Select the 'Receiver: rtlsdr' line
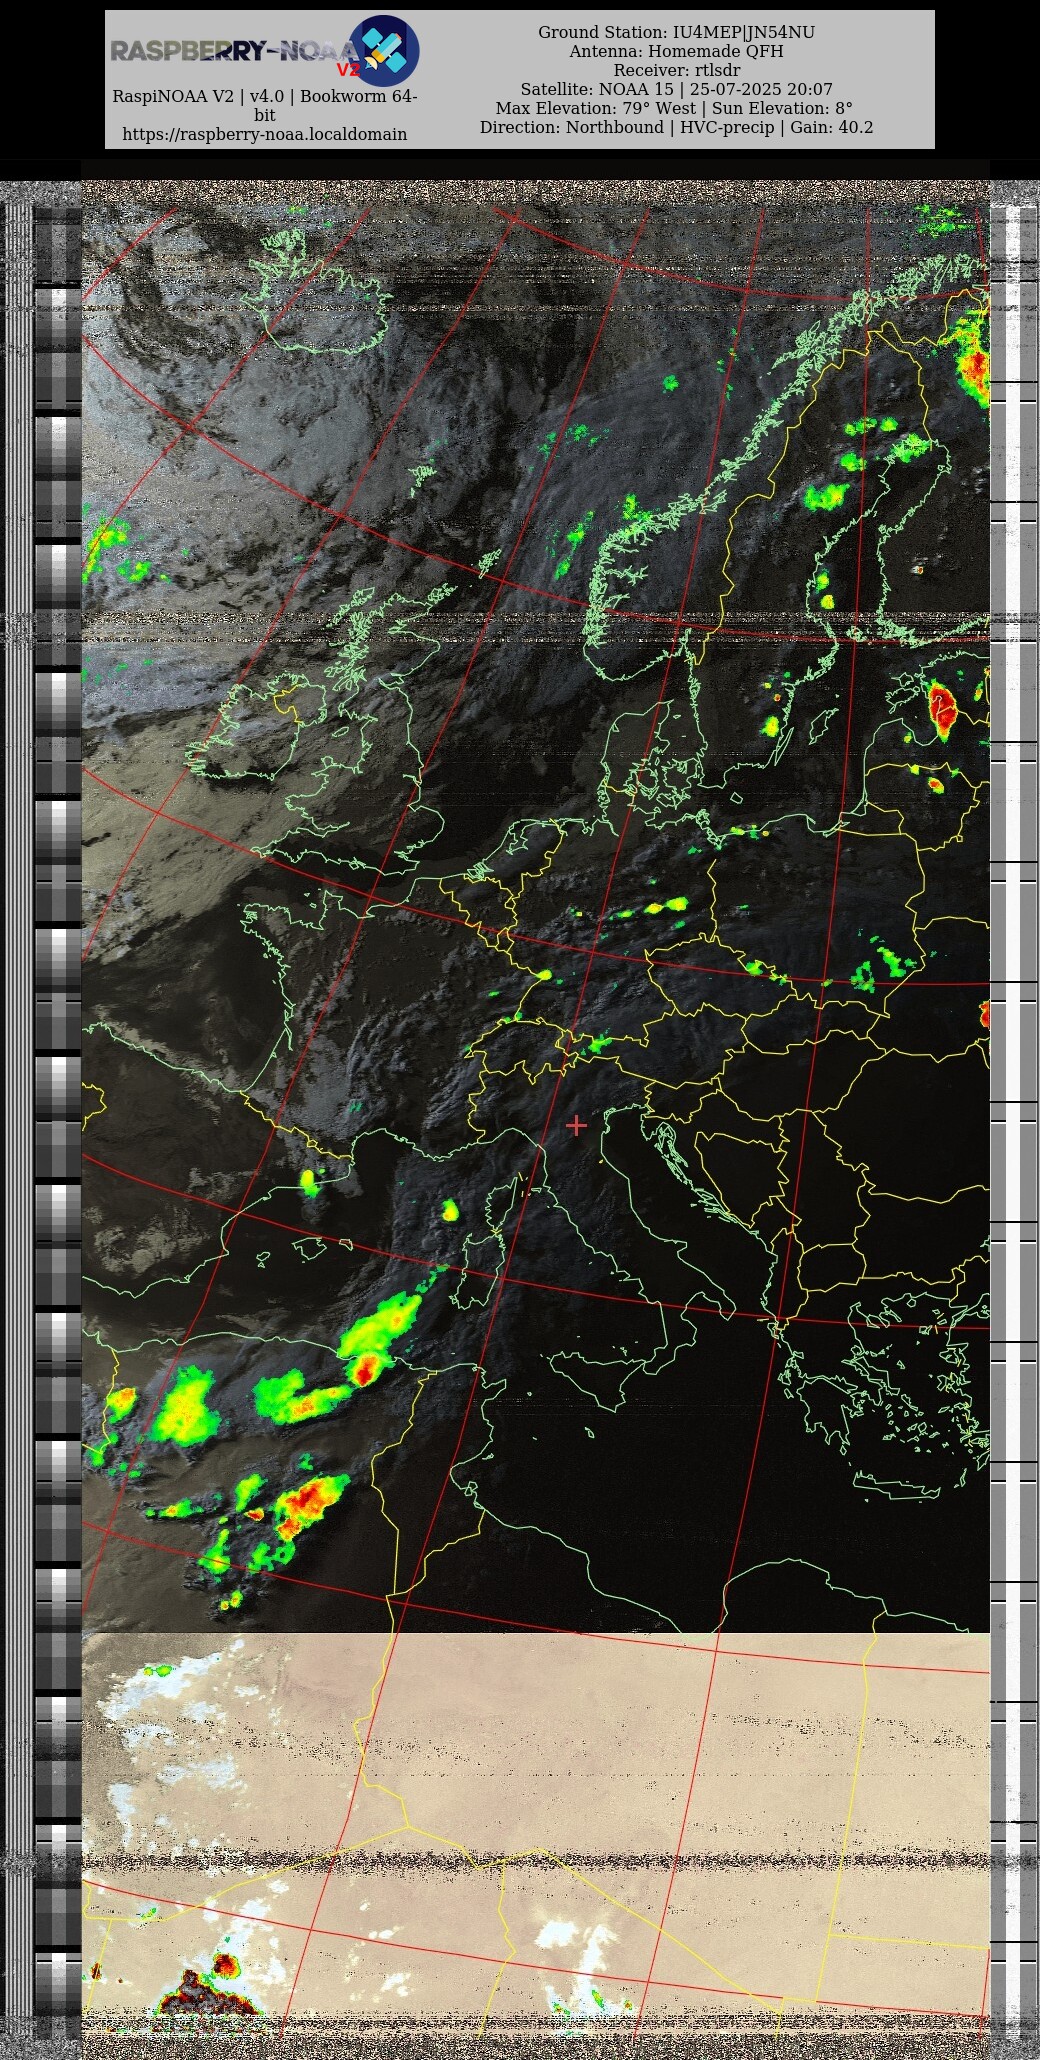 [676, 70]
